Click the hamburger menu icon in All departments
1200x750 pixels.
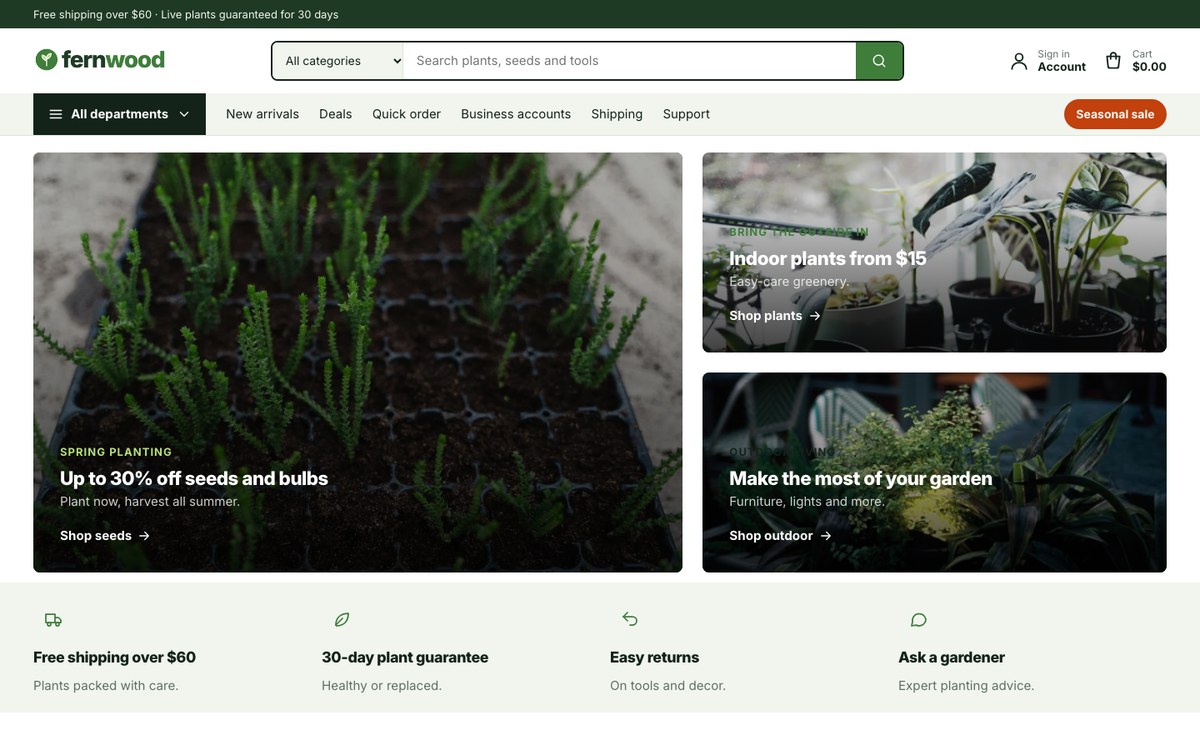tap(56, 114)
